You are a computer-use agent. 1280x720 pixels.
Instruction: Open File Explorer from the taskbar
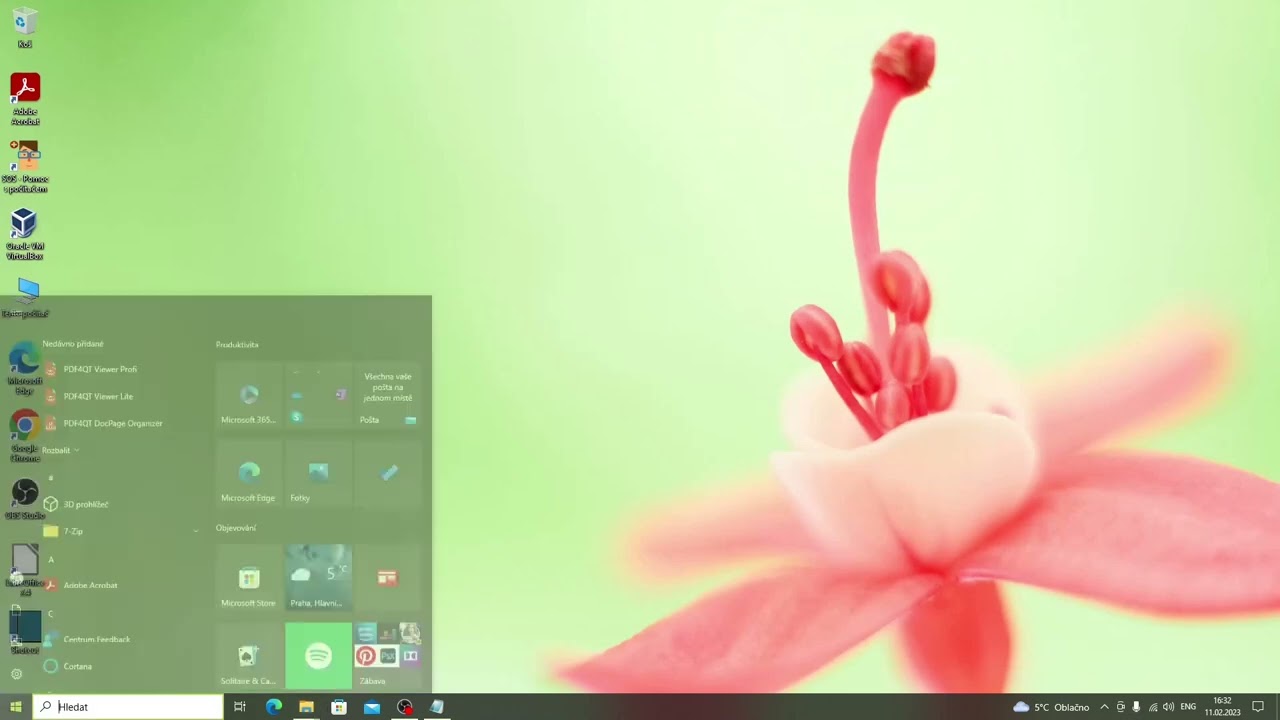point(306,707)
